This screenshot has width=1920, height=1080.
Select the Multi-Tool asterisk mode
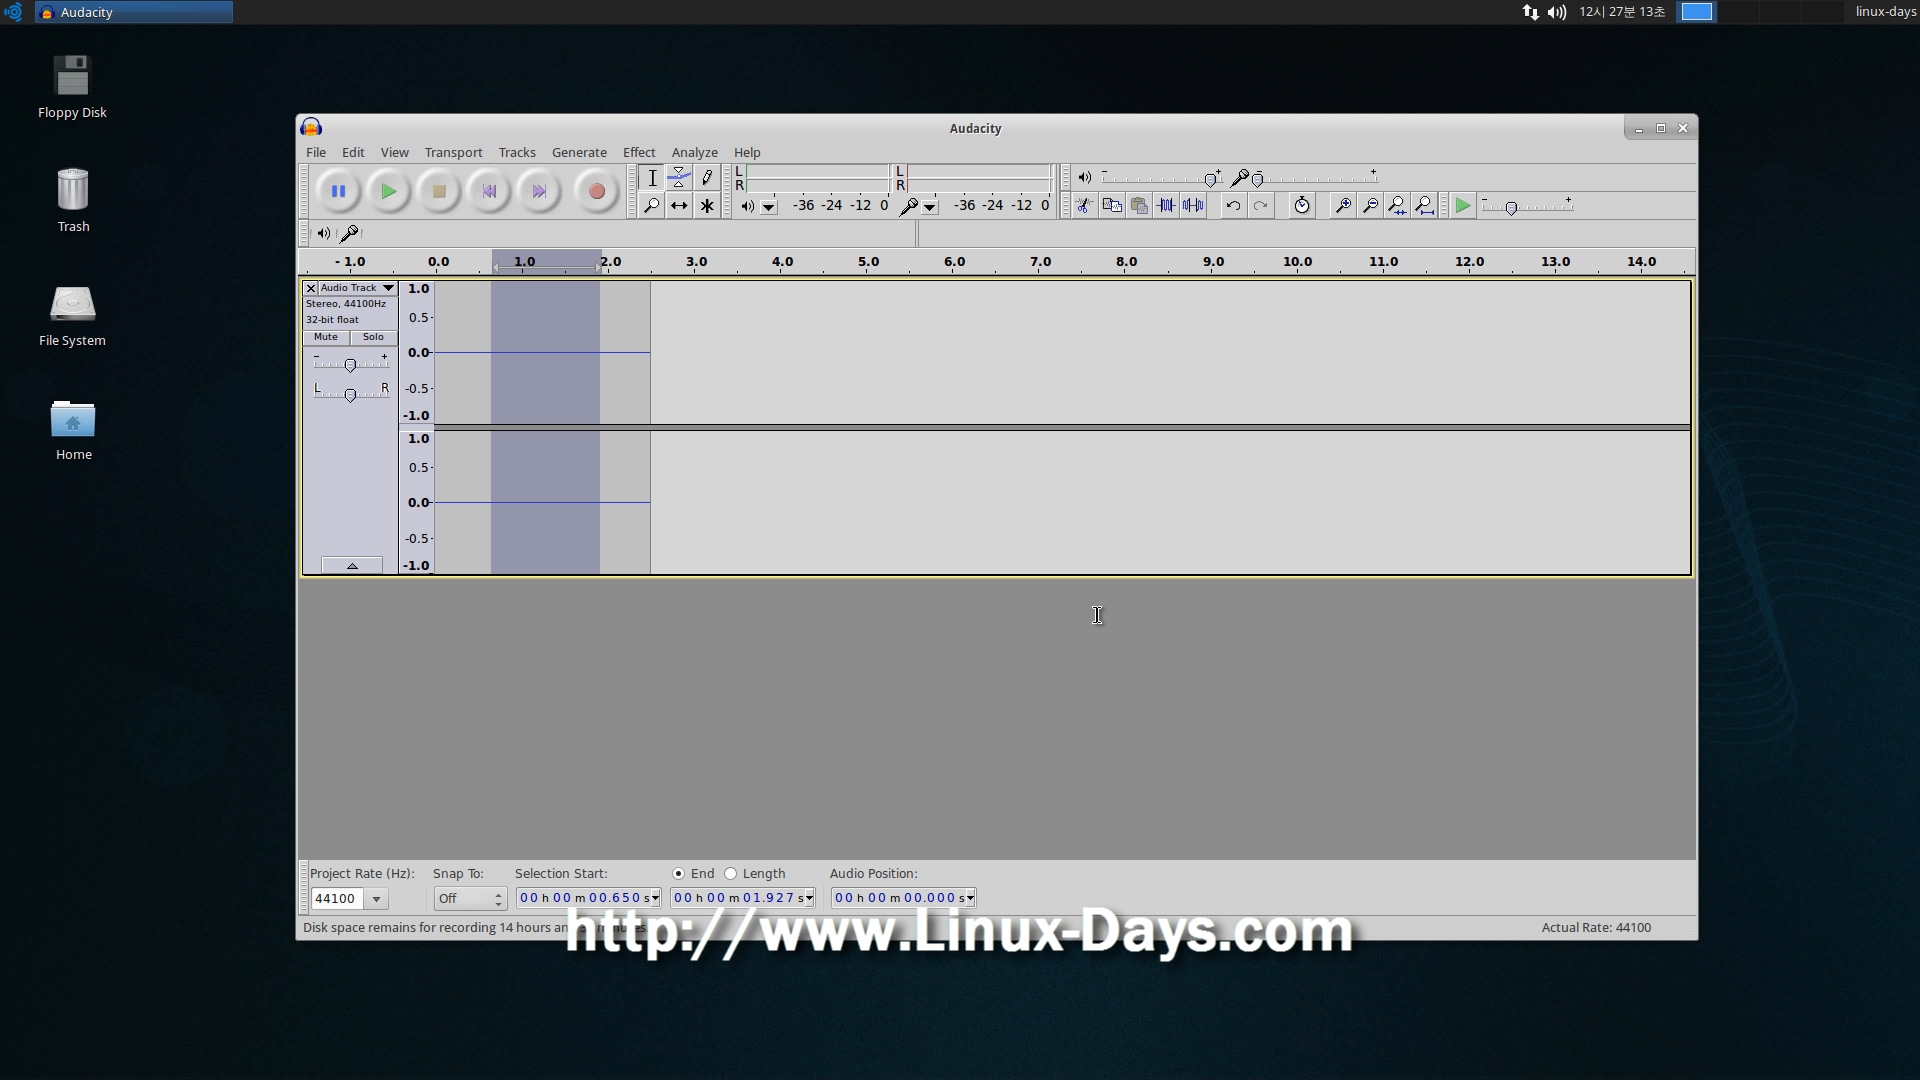pos(707,205)
